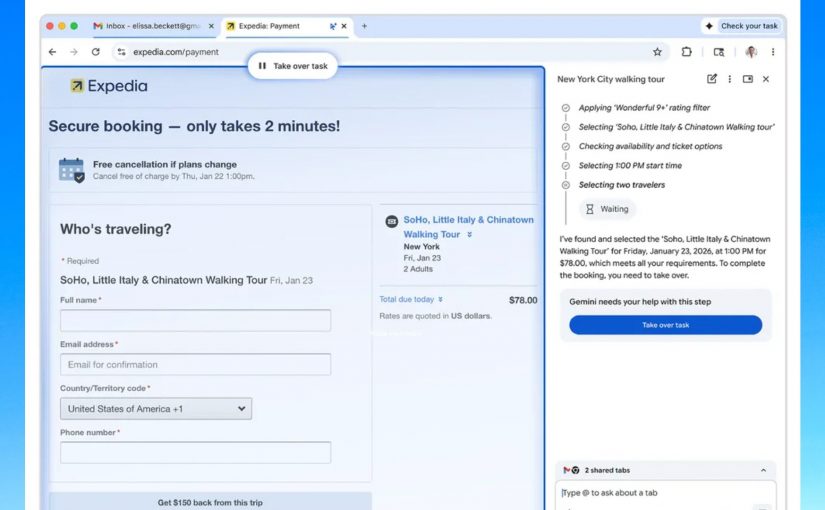Click step Selecting 'Soho, Little Italy & Chinatown Walking tour'

point(677,127)
